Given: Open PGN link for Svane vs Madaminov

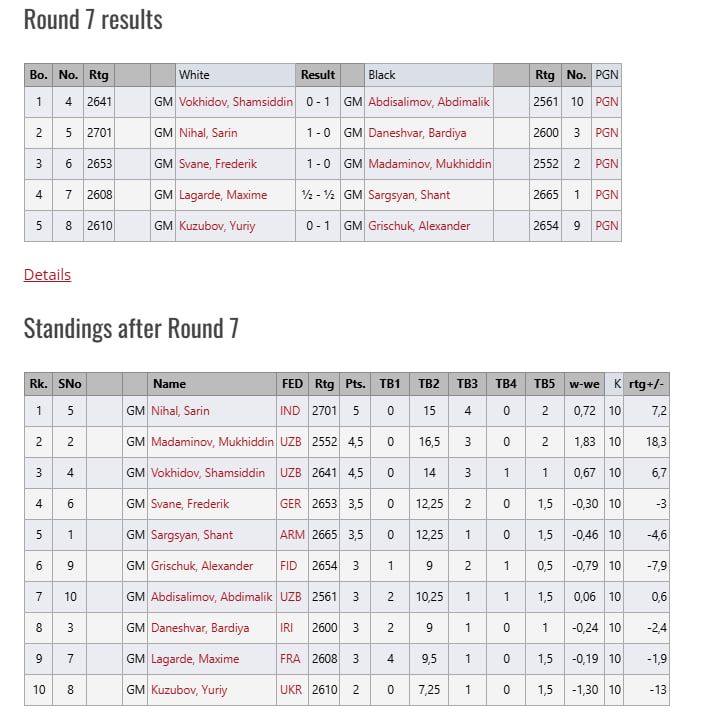Looking at the screenshot, I should (x=606, y=164).
